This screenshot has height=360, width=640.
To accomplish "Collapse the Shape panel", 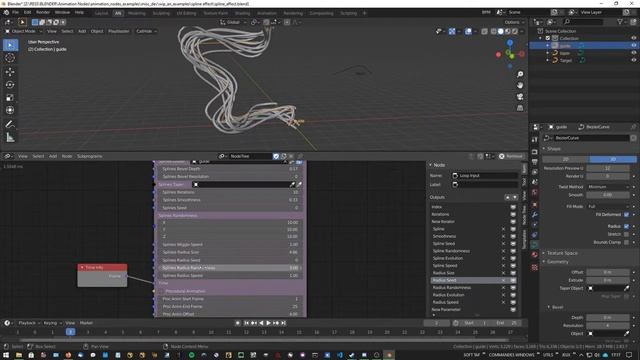I will point(553,149).
